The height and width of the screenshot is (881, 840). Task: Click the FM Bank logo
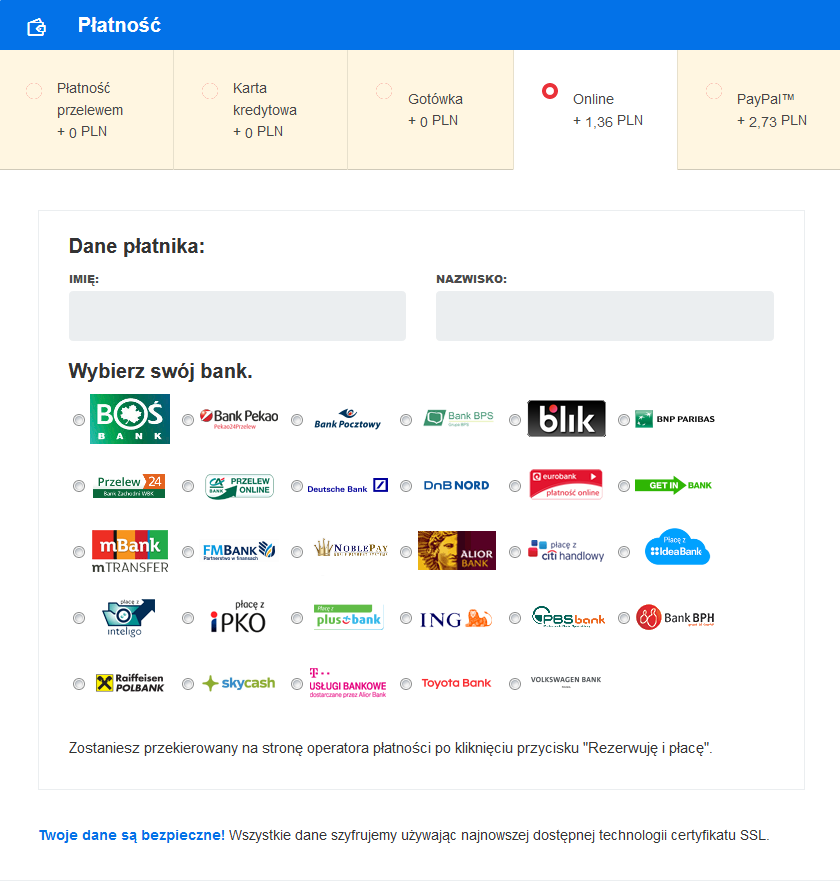239,551
